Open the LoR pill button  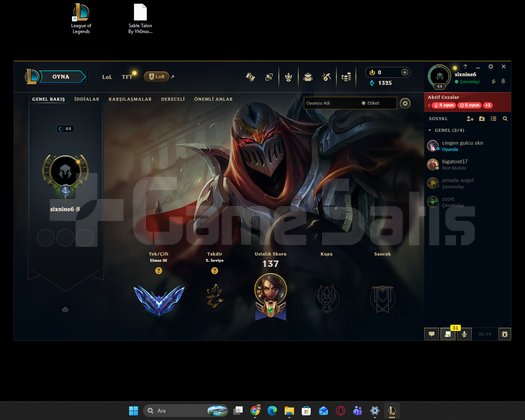(x=156, y=77)
